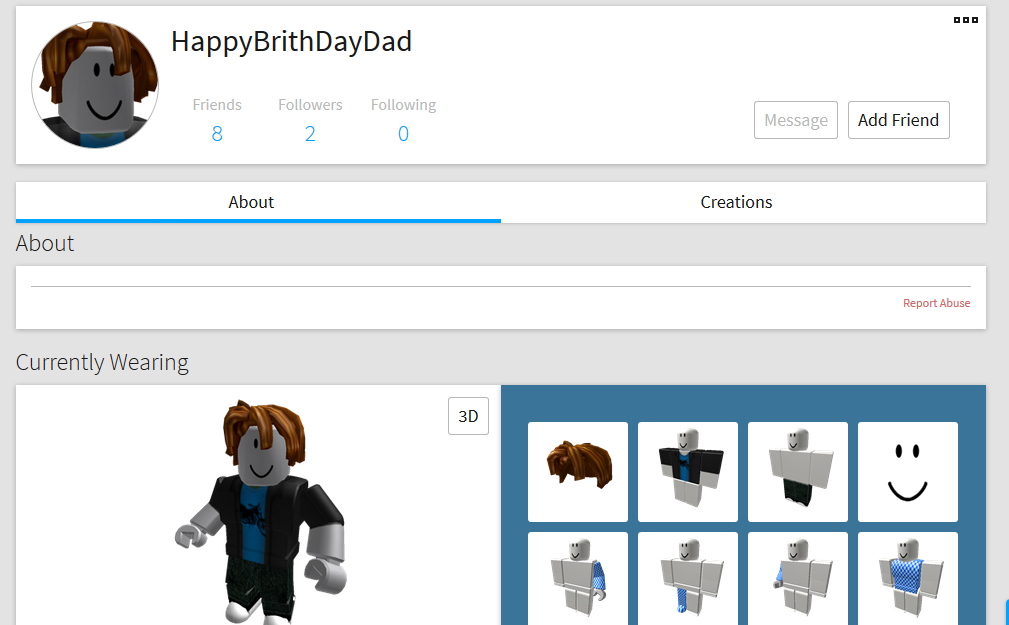Toggle the 3D avatar view
This screenshot has height=625, width=1009.
(x=468, y=417)
